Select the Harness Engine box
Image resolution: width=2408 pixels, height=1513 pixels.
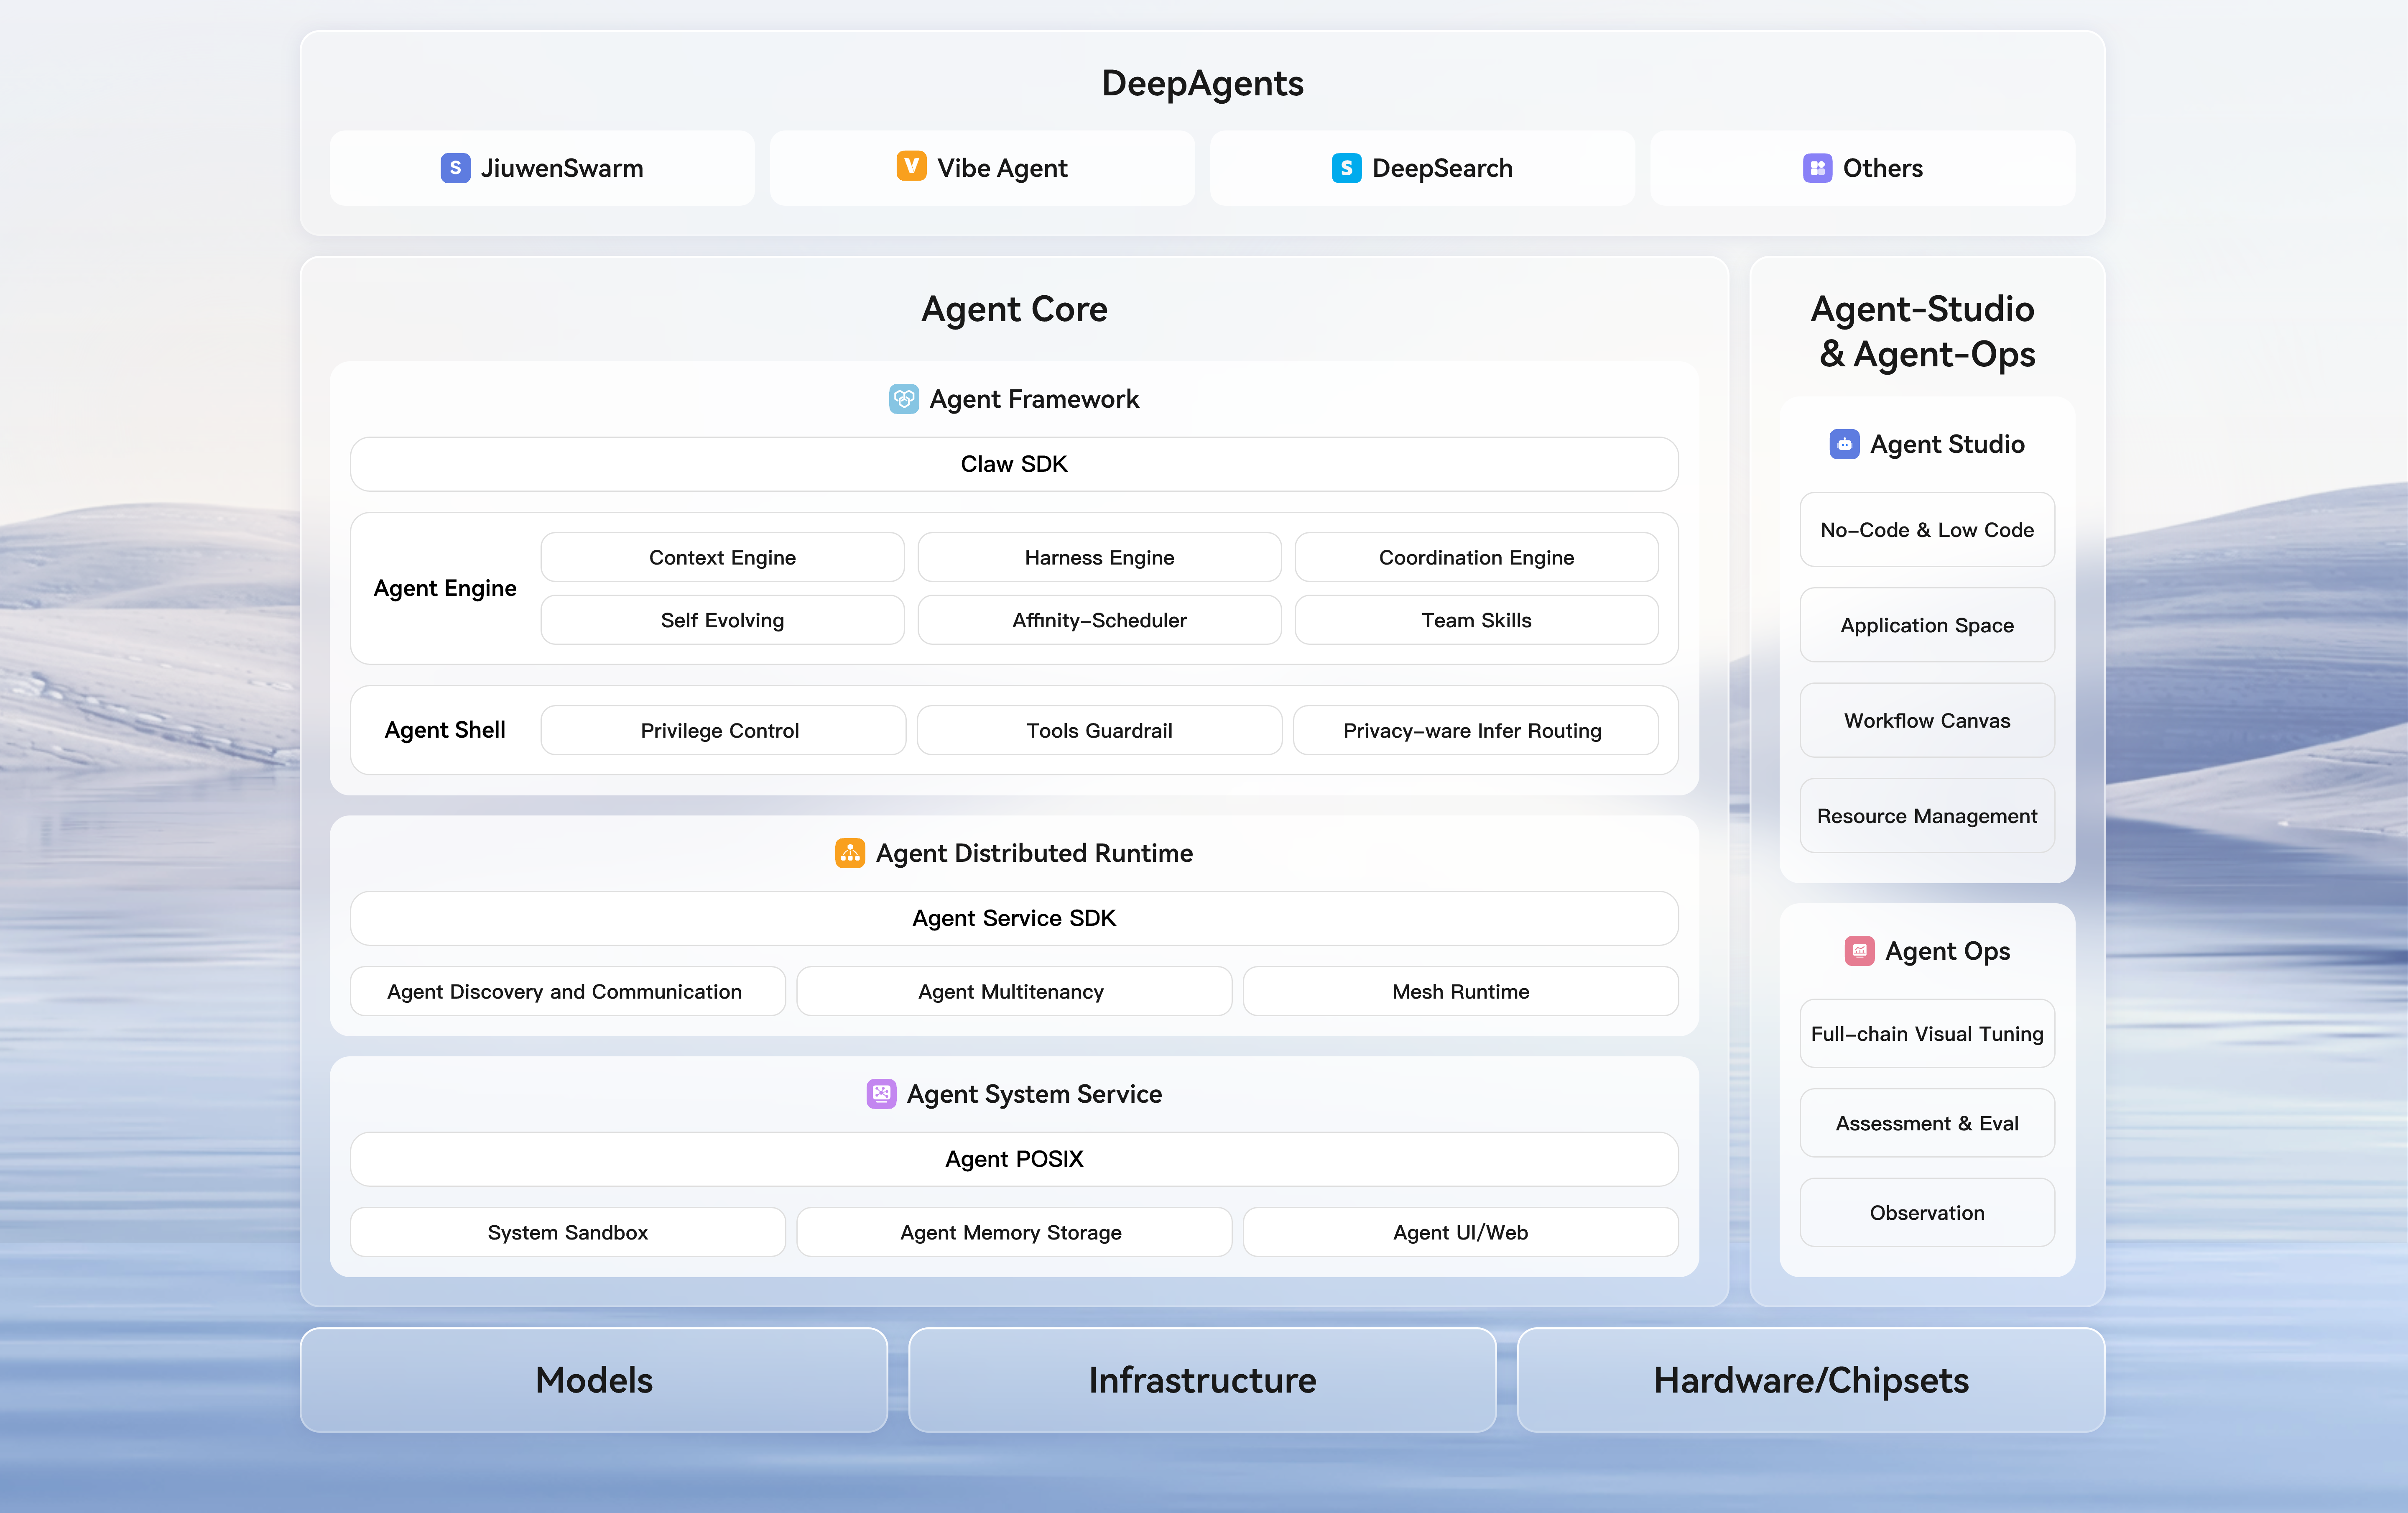1099,558
